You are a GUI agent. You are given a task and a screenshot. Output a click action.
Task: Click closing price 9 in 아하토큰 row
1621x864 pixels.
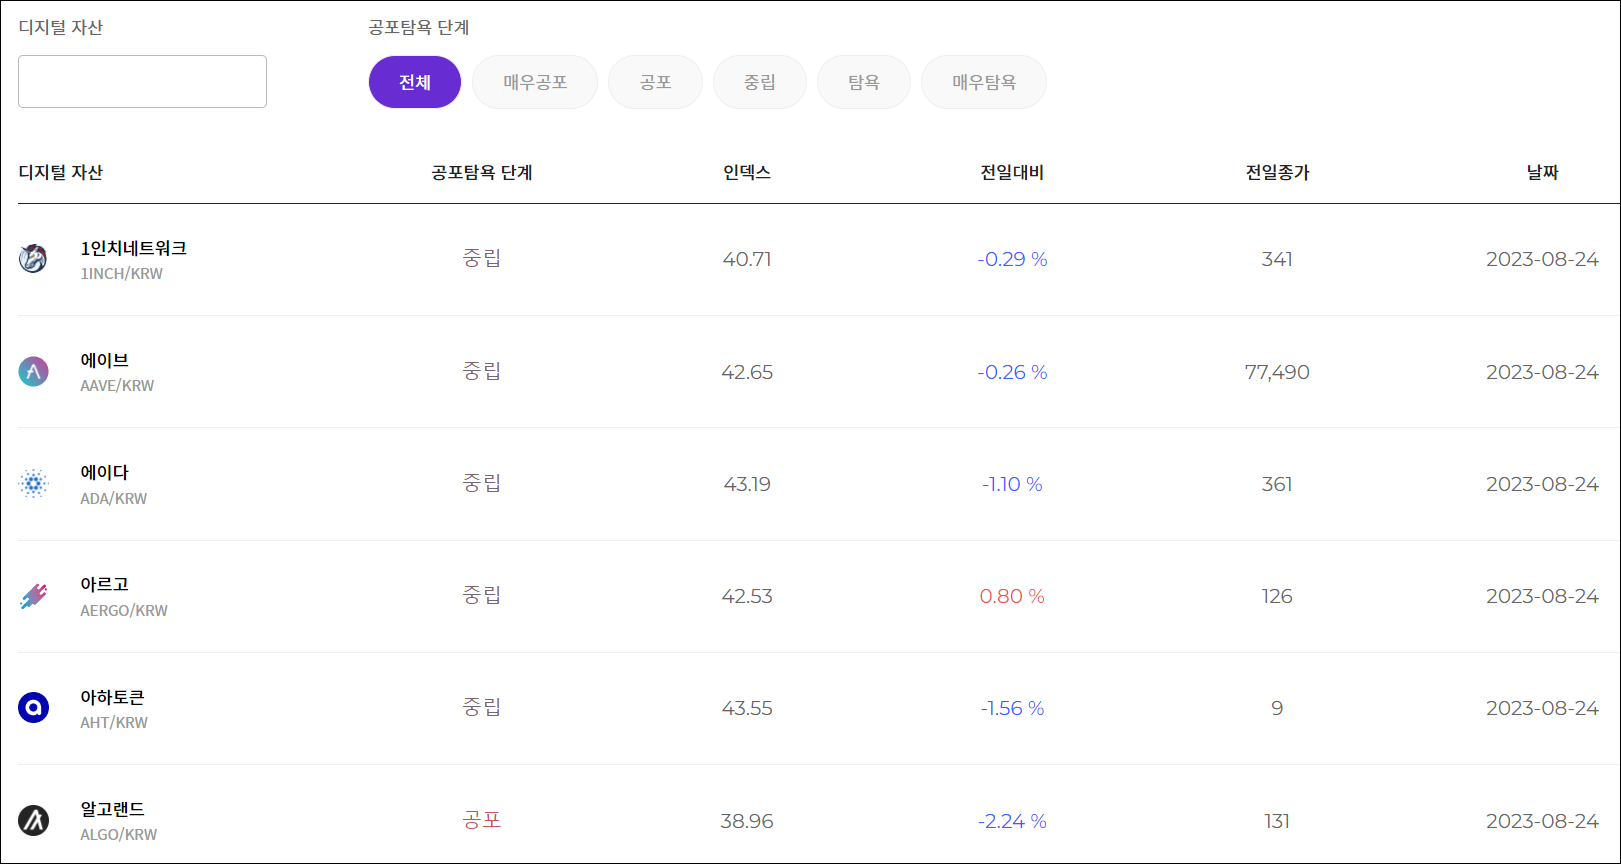[1277, 708]
